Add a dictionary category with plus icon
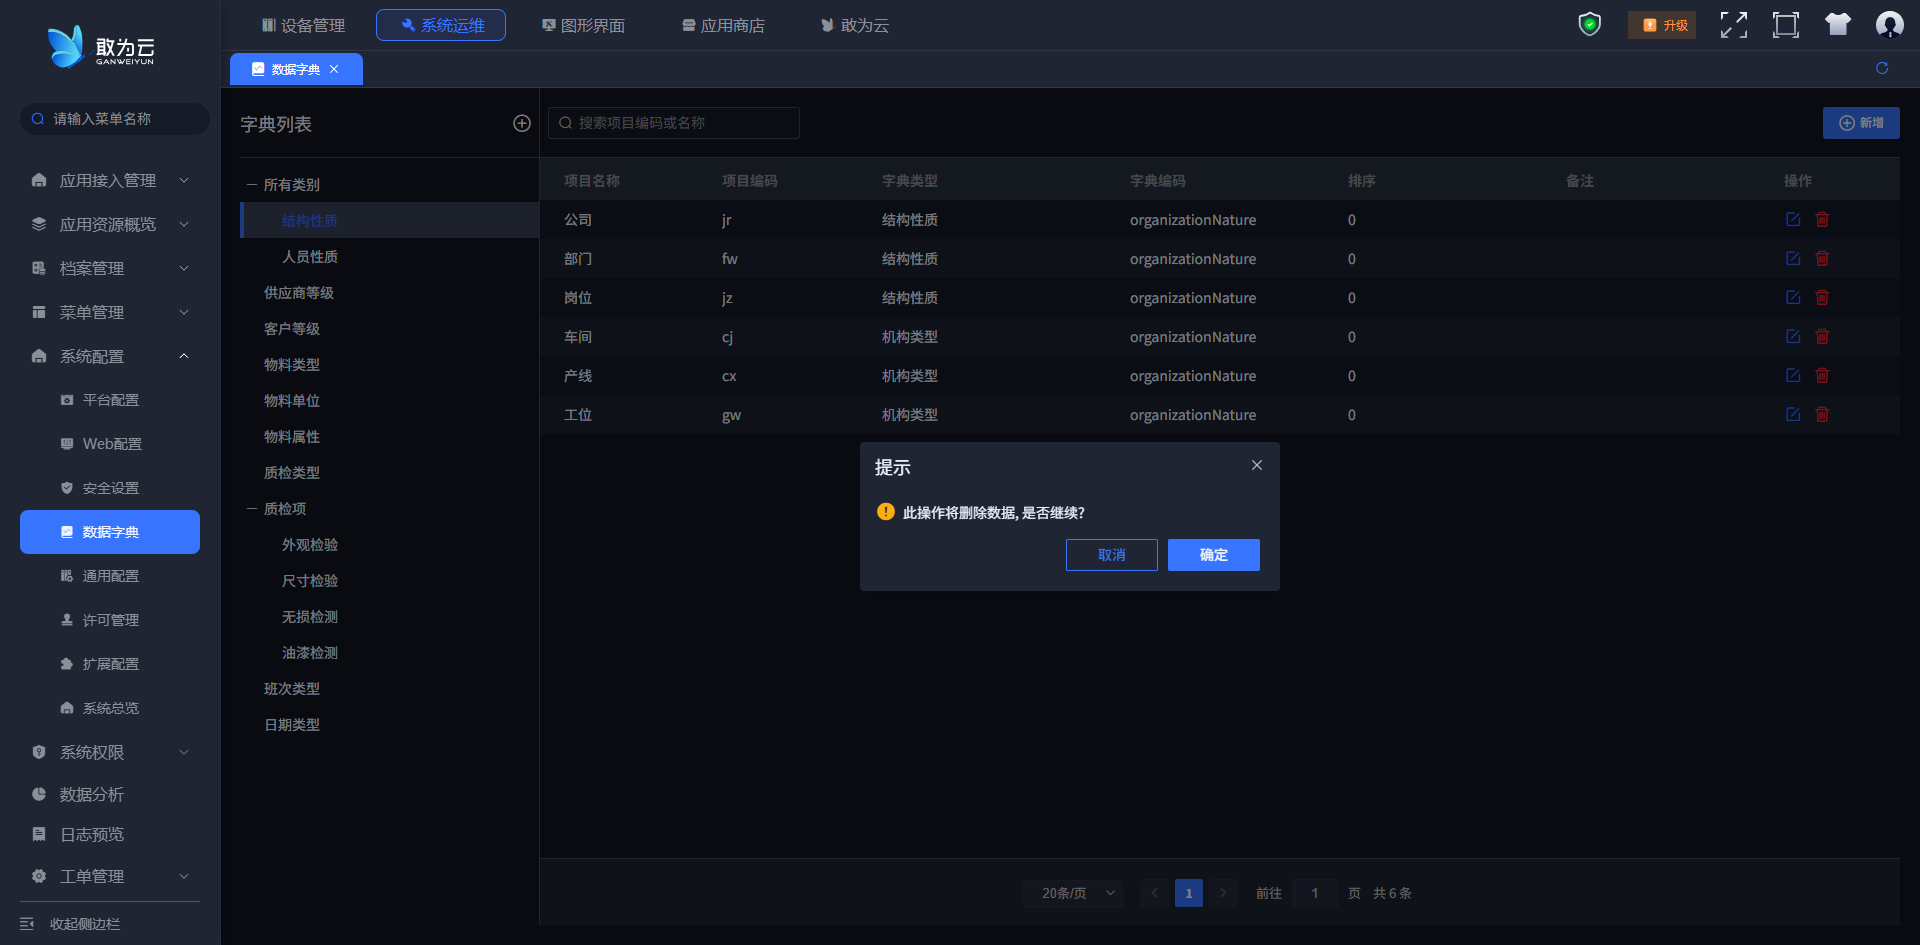The image size is (1920, 945). point(522,123)
